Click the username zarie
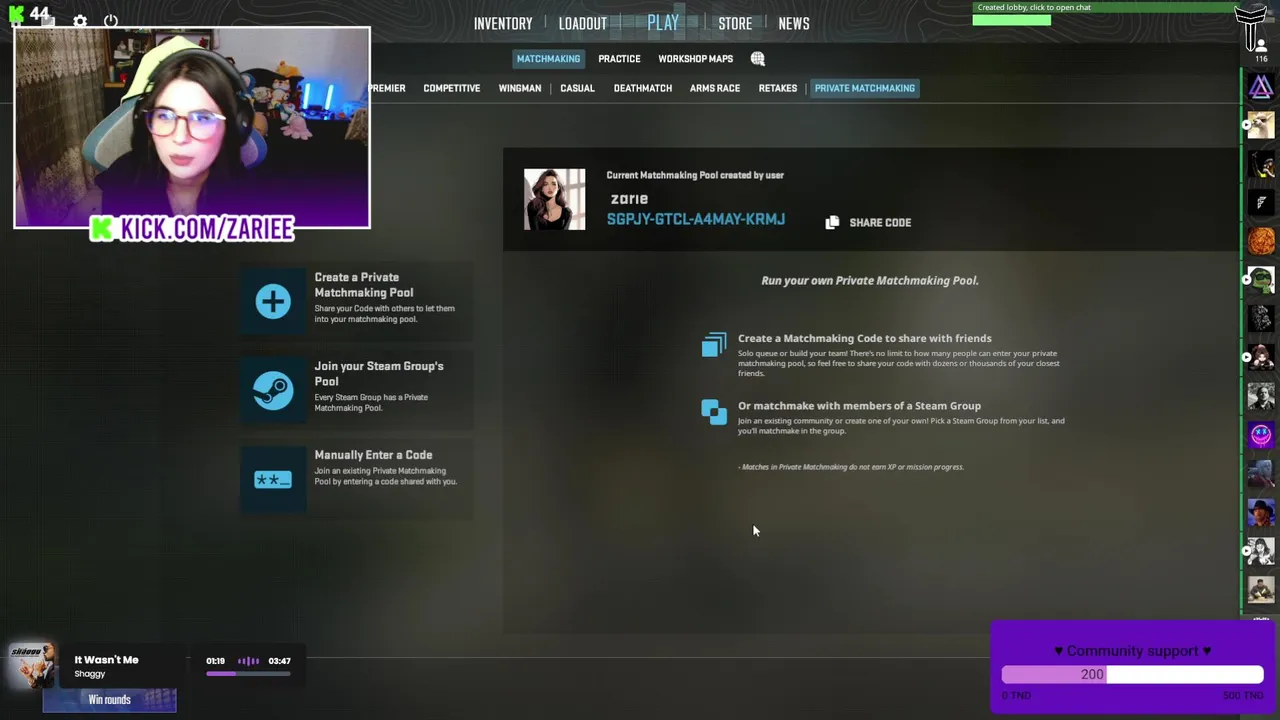The image size is (1280, 720). point(629,199)
